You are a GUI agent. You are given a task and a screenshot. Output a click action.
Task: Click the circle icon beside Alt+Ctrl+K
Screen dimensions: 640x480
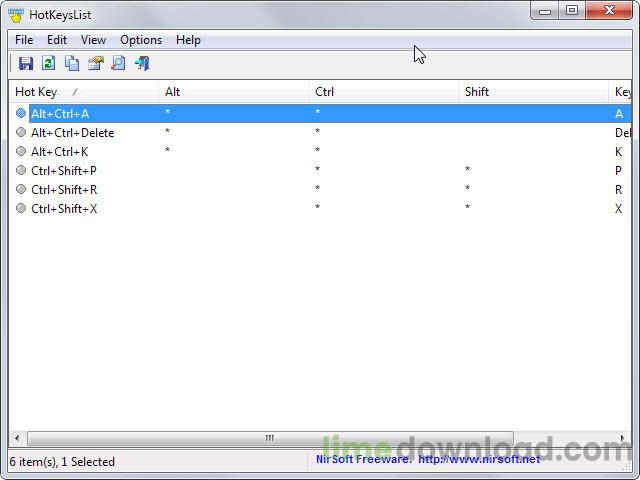click(x=21, y=151)
